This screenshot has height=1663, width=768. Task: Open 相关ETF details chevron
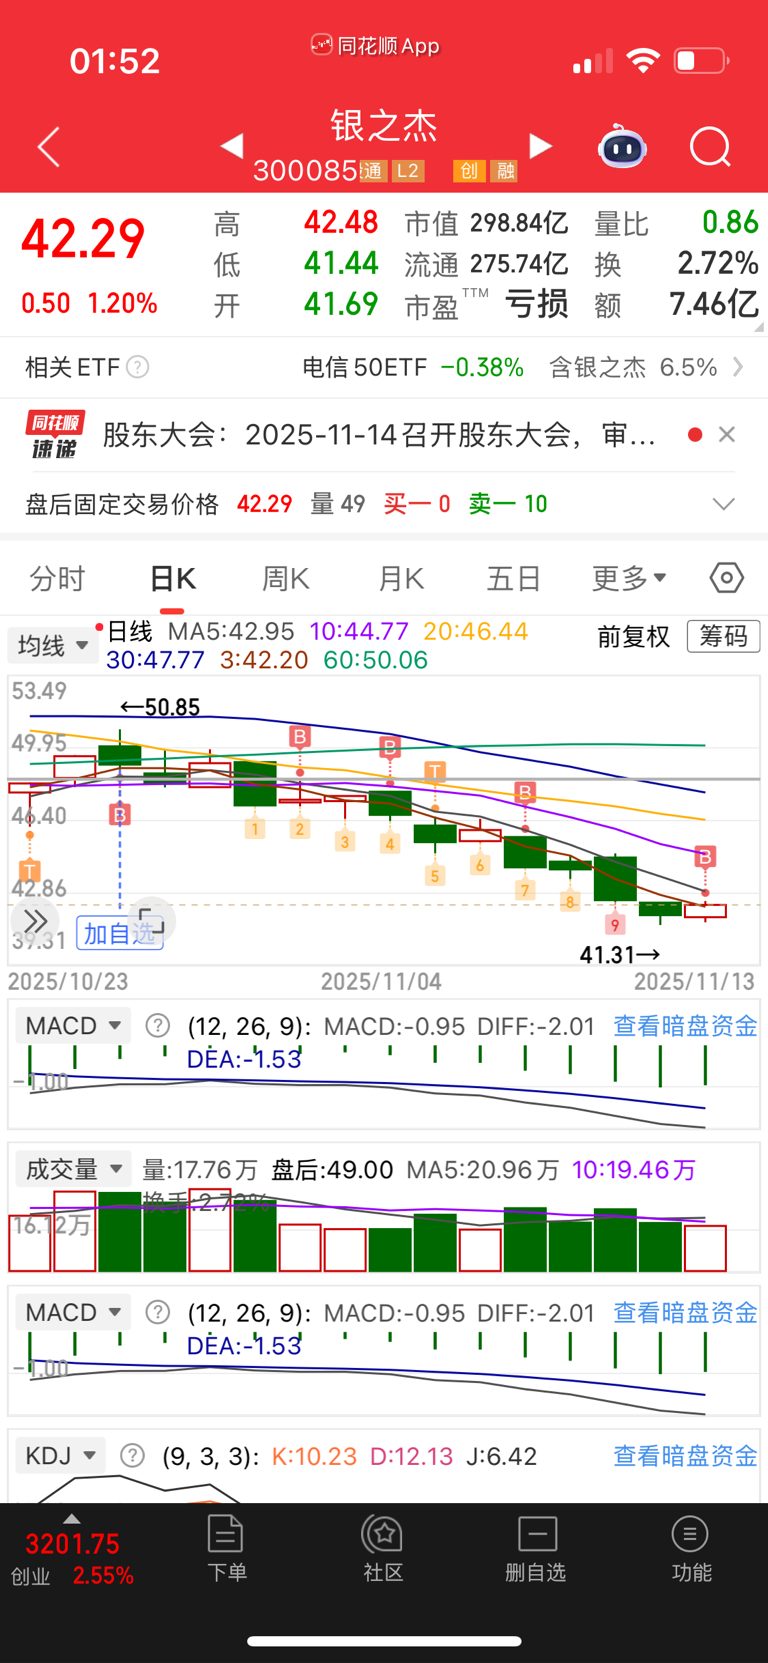738,367
